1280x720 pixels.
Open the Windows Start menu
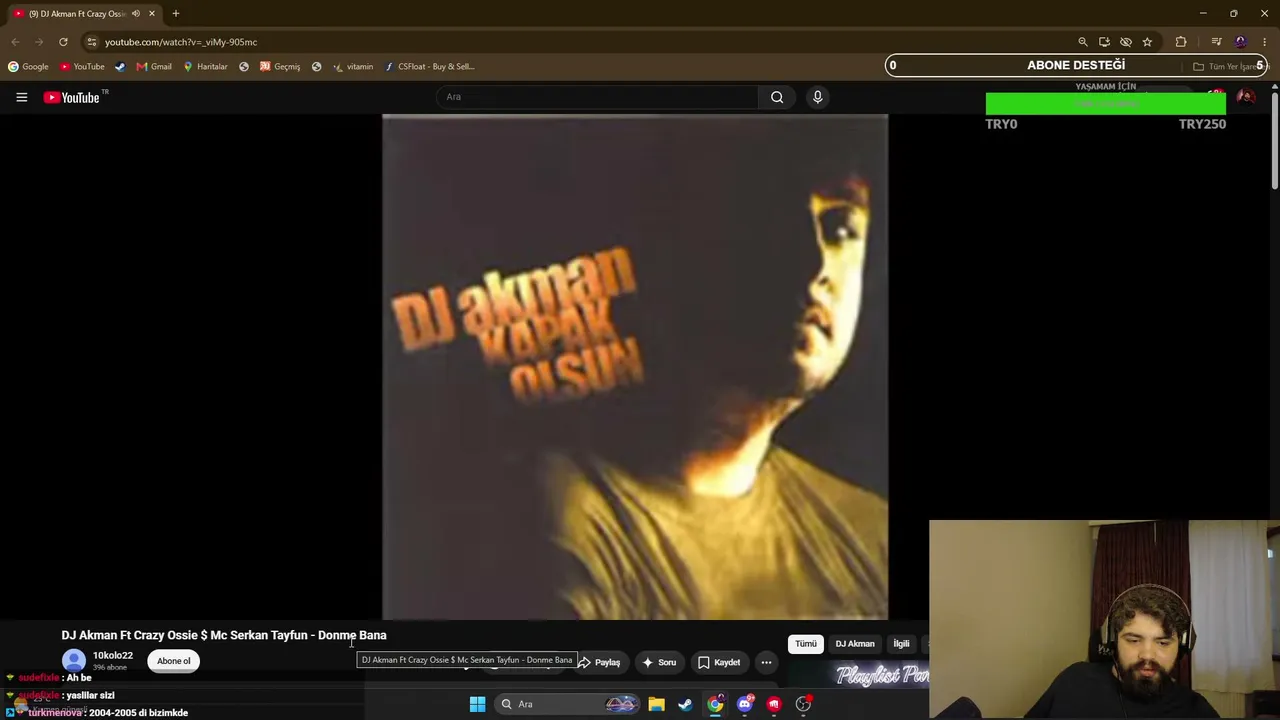477,704
